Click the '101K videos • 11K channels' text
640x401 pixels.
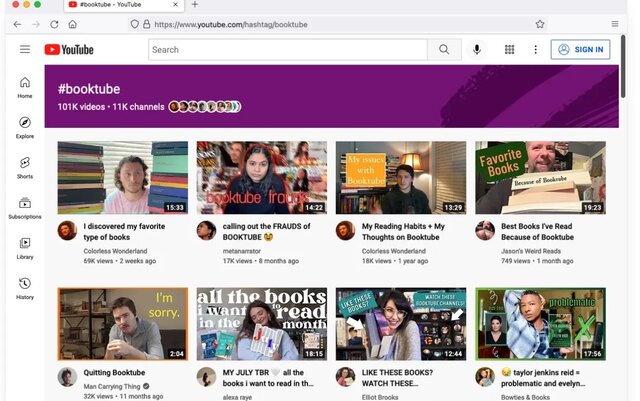pos(111,107)
